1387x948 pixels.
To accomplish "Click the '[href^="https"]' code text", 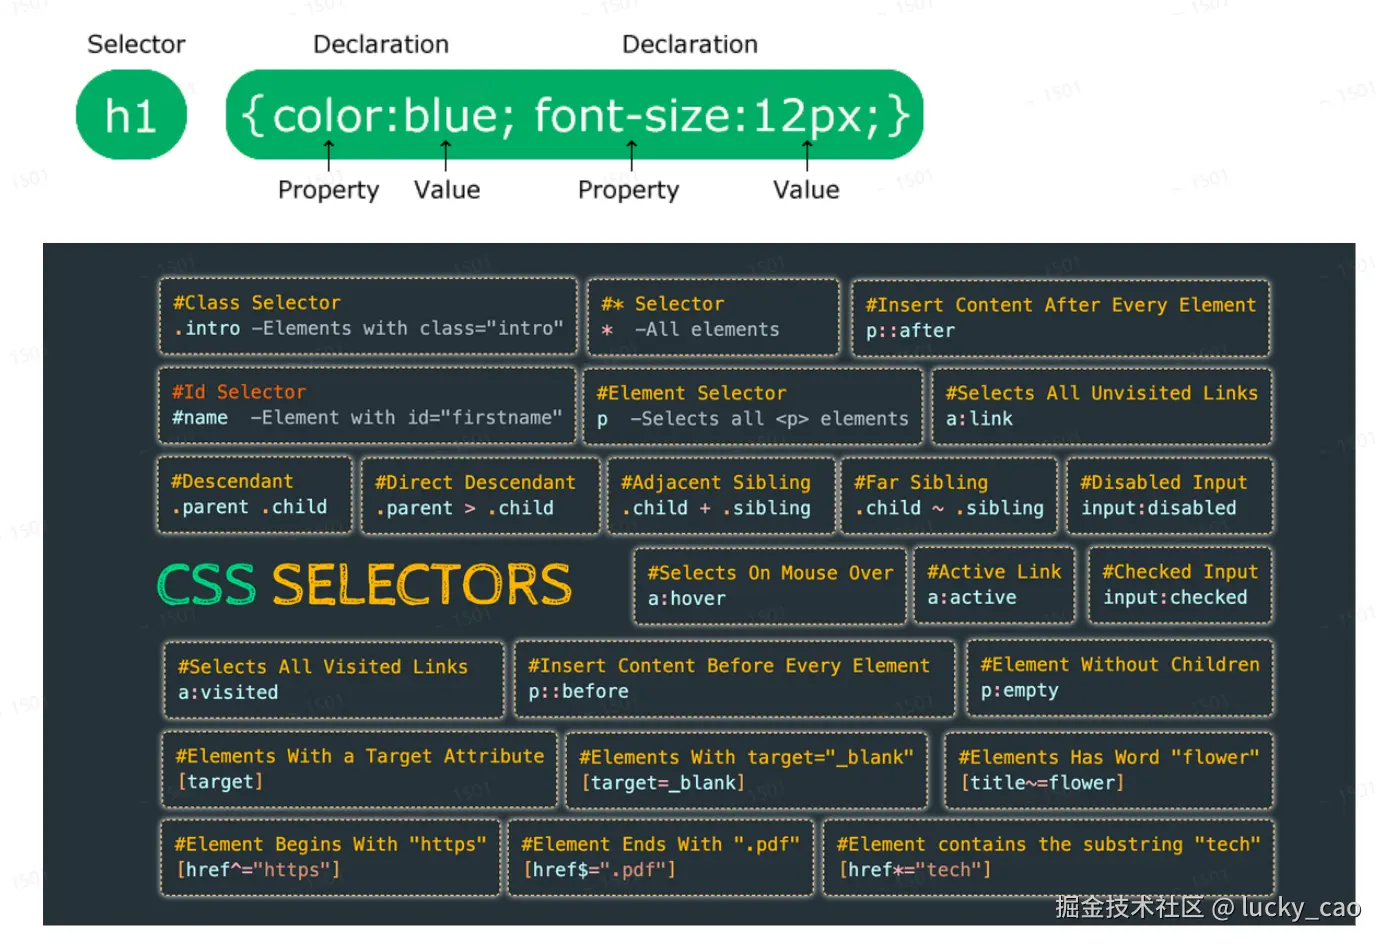I will 258,870.
